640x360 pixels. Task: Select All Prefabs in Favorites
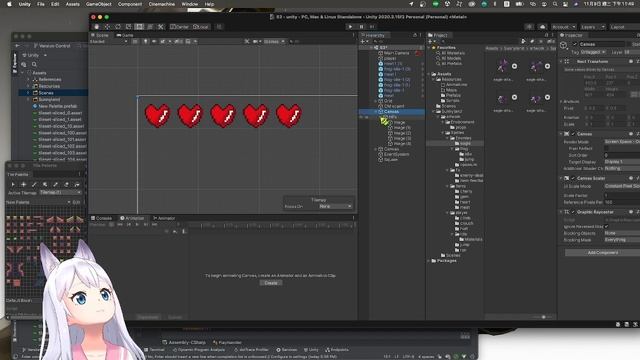[x=451, y=64]
